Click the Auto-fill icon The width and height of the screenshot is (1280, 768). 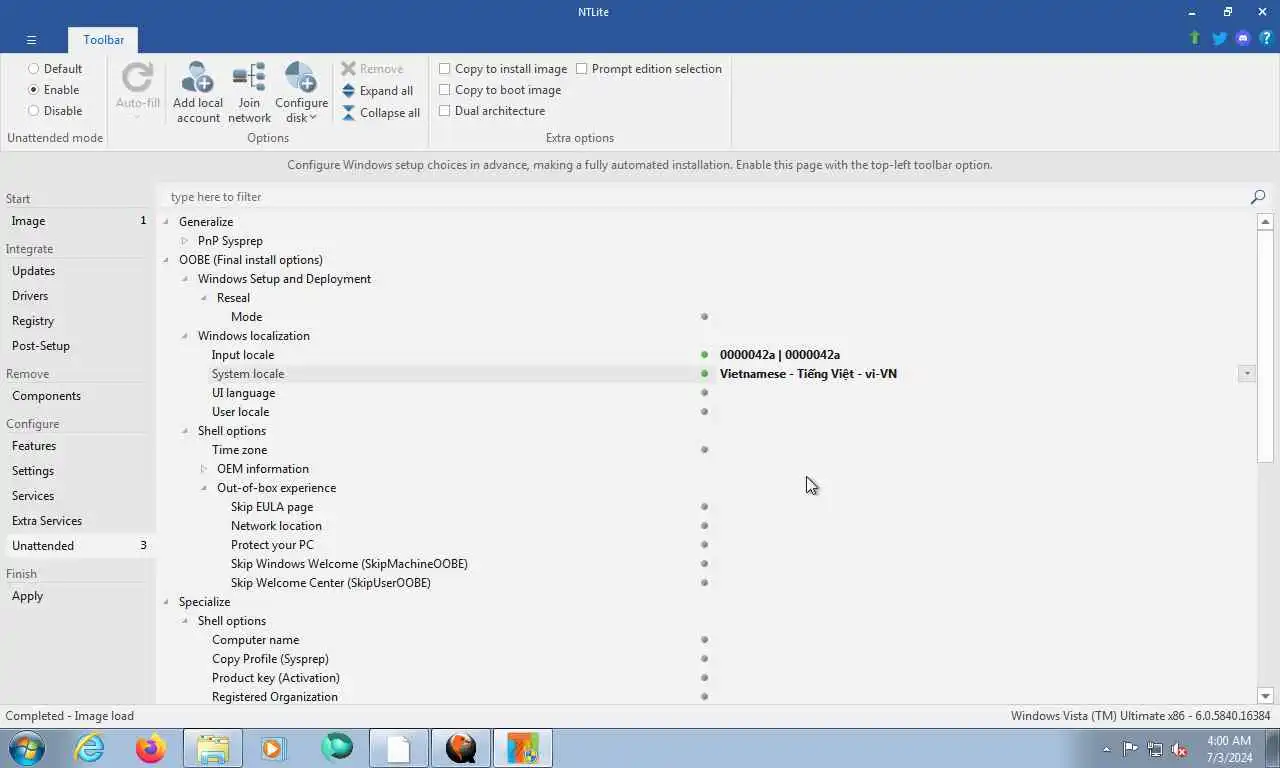137,79
